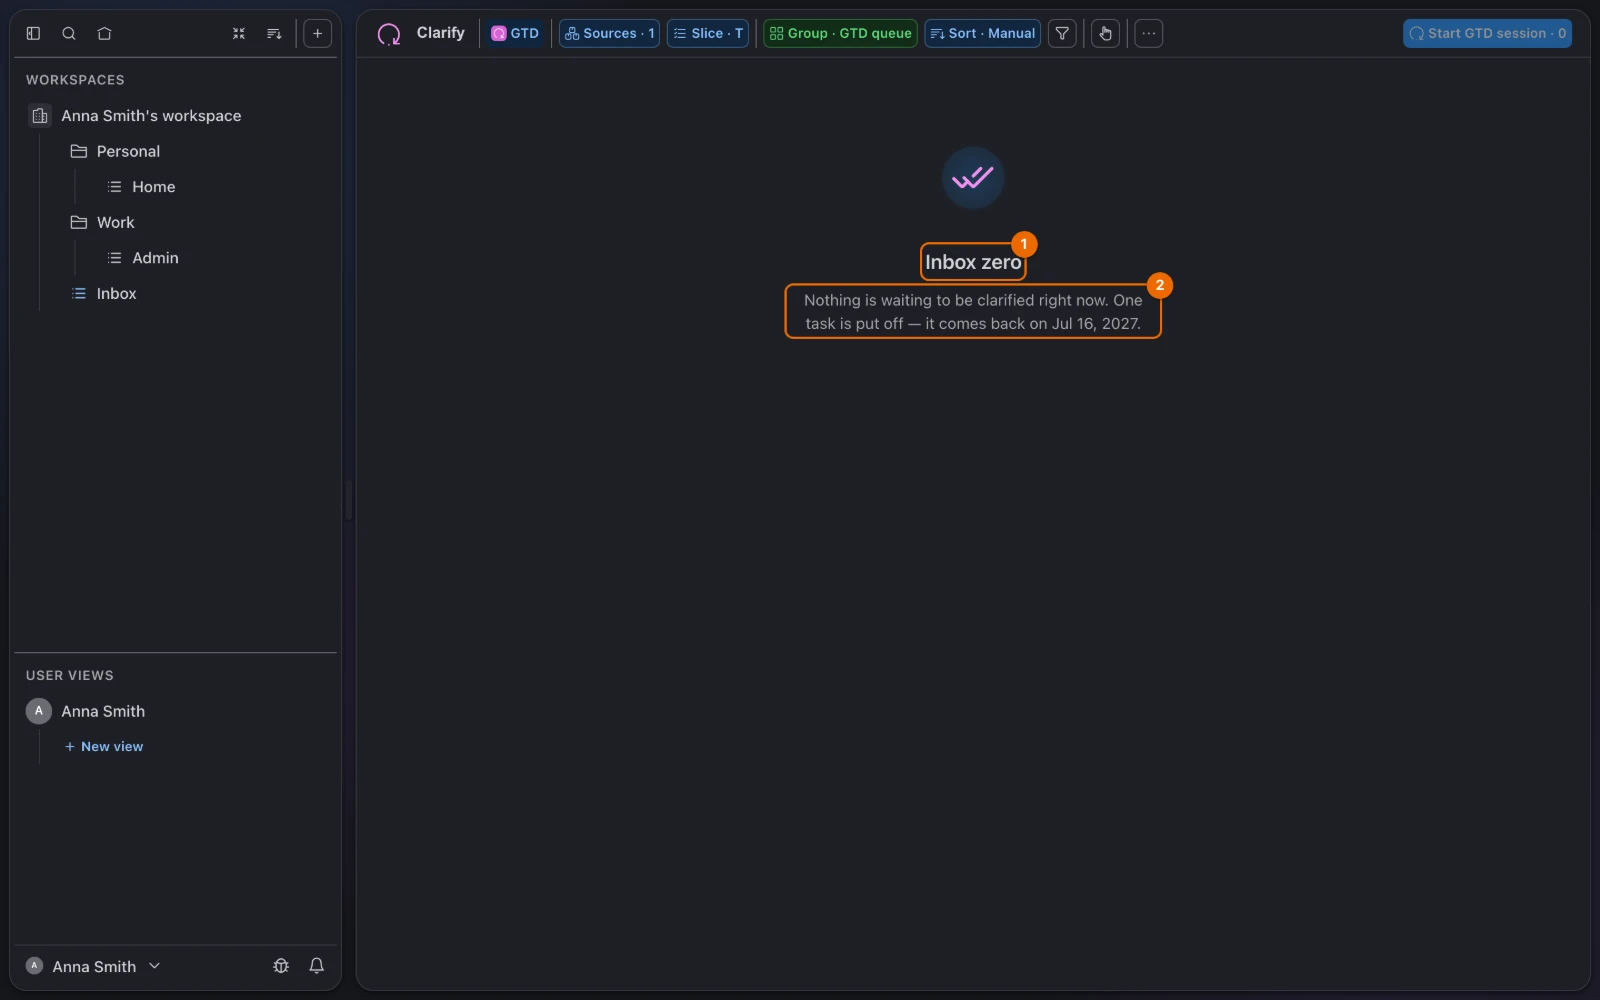
Task: Open the Home list
Action: click(x=153, y=187)
